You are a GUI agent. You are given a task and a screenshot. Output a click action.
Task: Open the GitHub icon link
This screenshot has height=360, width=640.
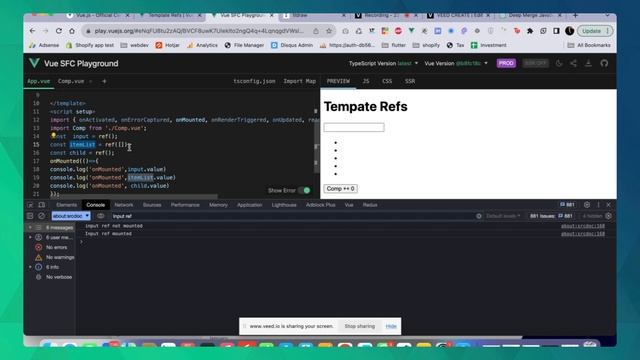(604, 63)
